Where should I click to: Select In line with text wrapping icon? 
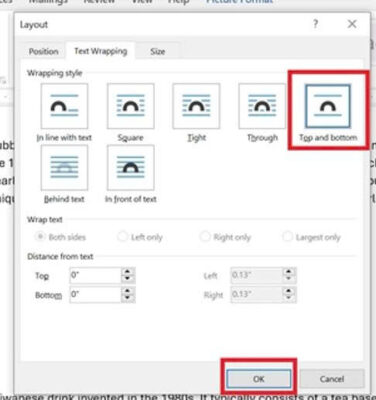point(64,106)
